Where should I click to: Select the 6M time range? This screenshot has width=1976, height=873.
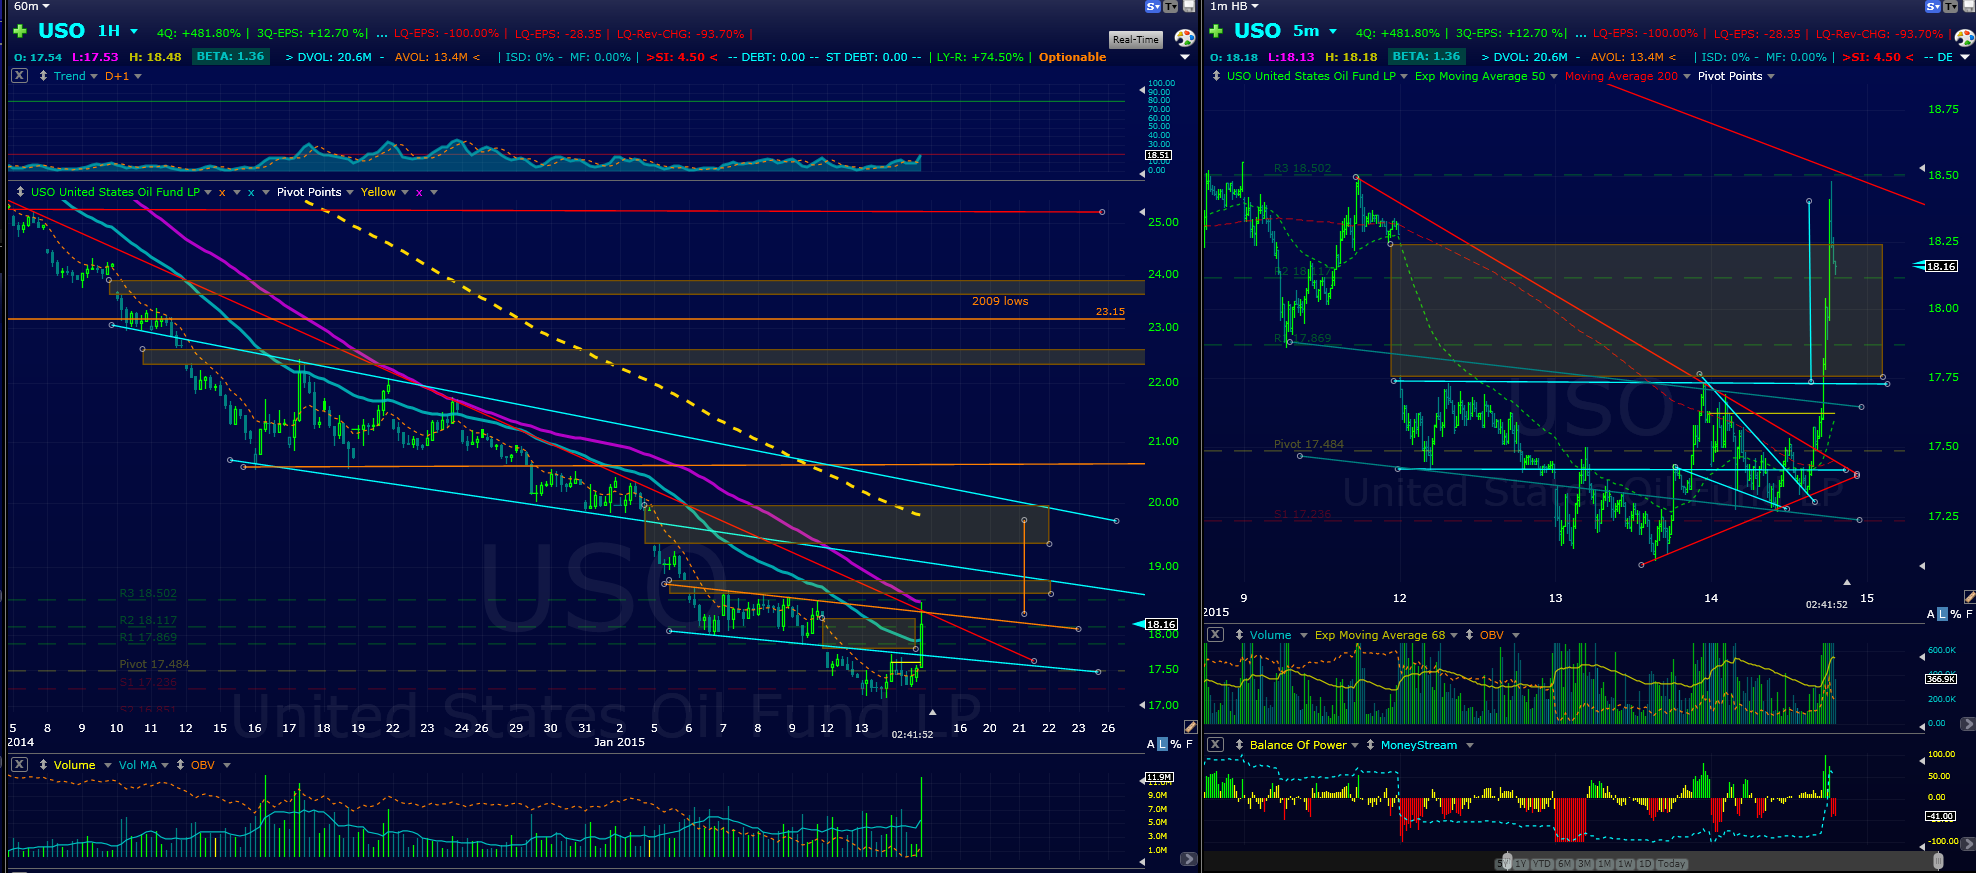coord(1565,863)
